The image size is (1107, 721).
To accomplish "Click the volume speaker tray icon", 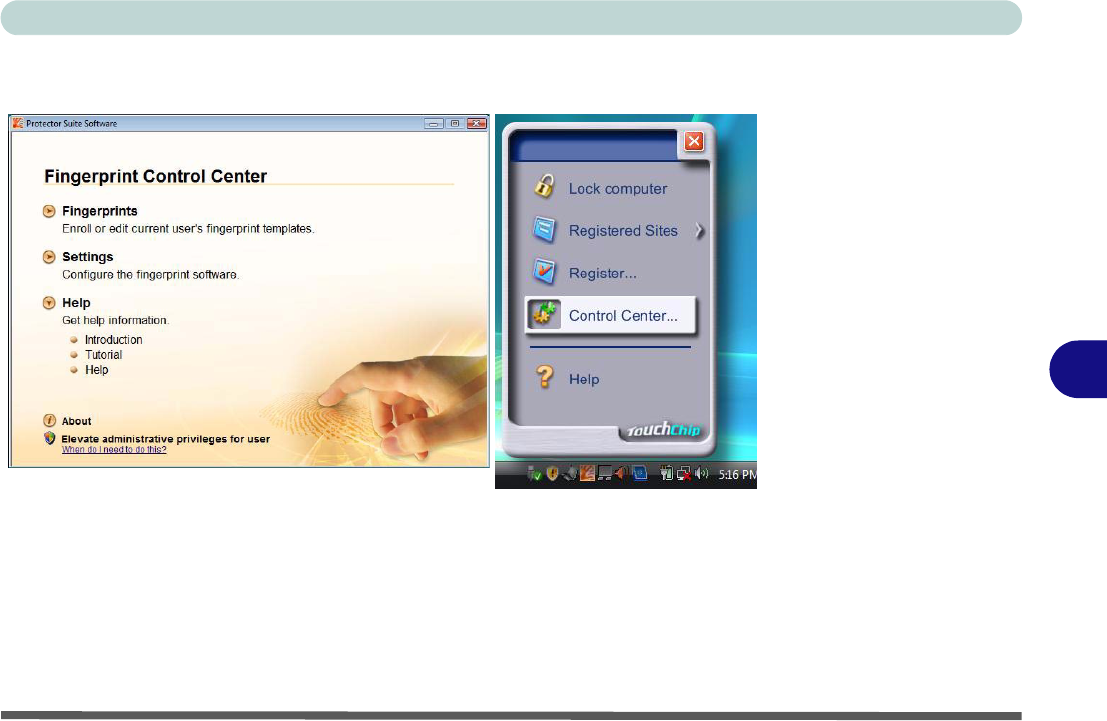I will pos(702,473).
